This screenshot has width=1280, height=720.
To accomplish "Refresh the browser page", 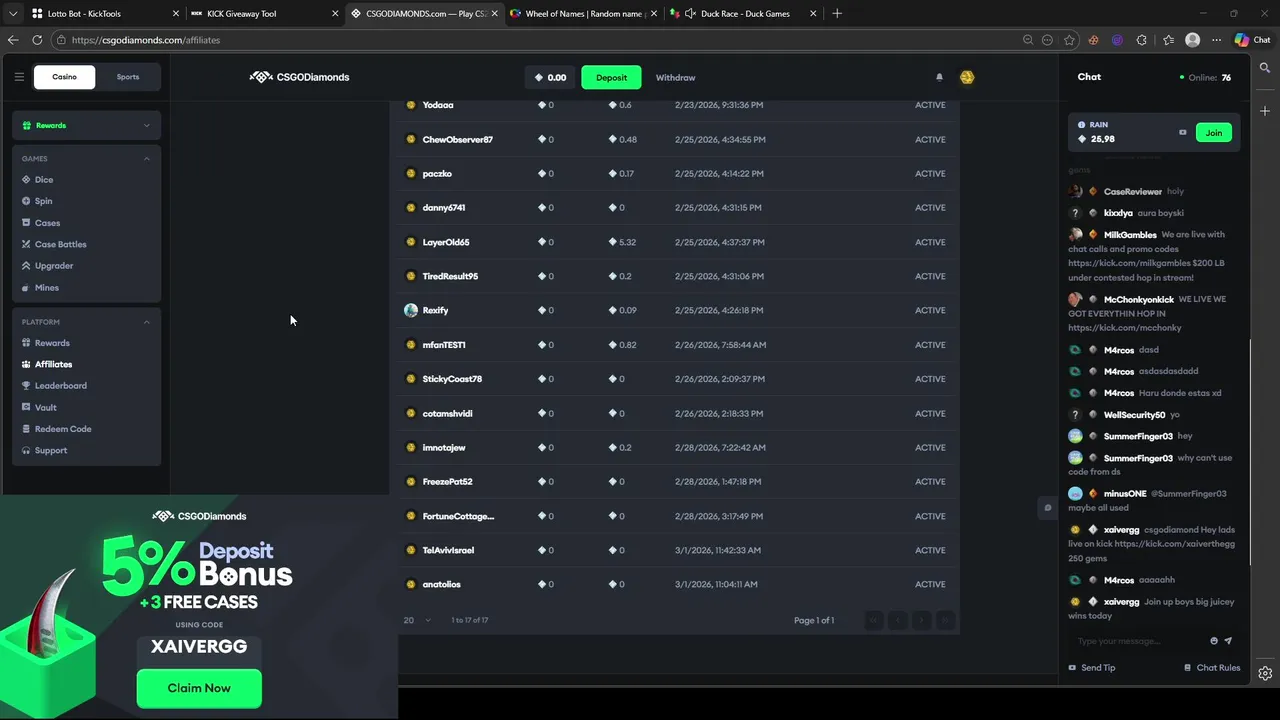I will 37,40.
